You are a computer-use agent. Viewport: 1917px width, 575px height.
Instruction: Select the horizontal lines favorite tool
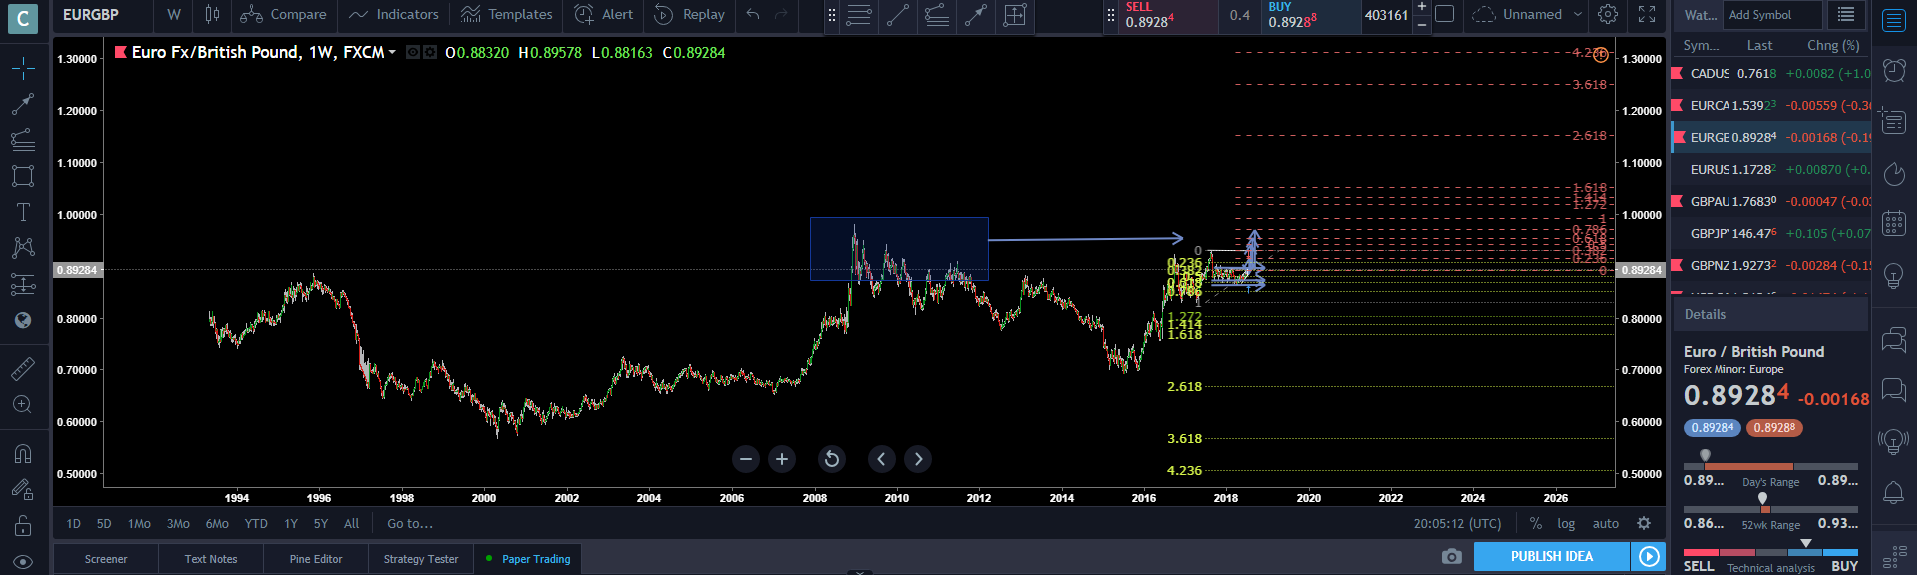(x=858, y=14)
